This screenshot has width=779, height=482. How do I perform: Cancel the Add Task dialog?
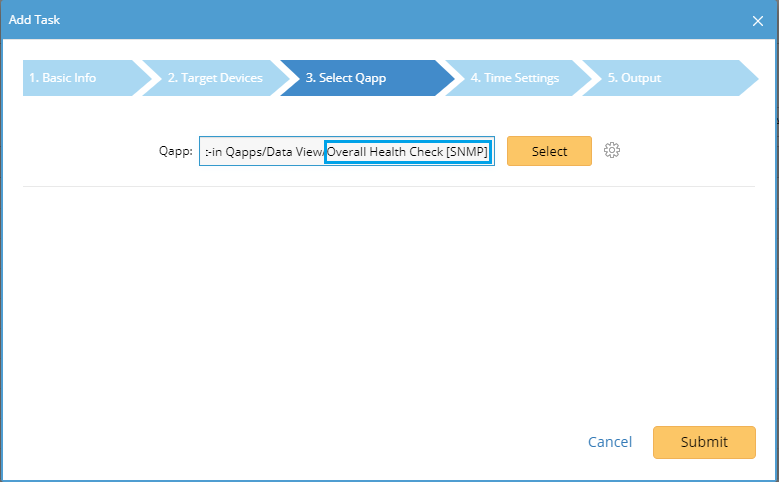pyautogui.click(x=610, y=442)
